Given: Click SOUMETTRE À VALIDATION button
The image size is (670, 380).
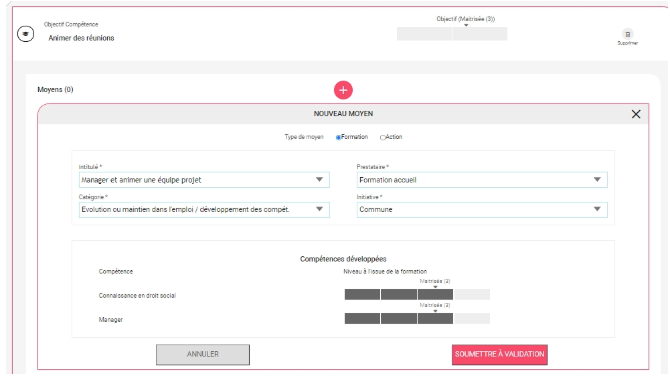Looking at the screenshot, I should (x=500, y=354).
